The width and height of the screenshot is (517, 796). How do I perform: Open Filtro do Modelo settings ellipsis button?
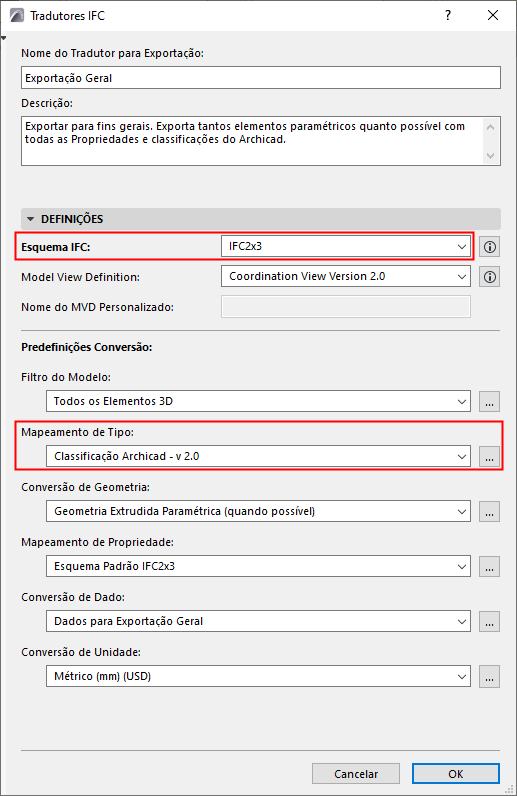(x=490, y=402)
